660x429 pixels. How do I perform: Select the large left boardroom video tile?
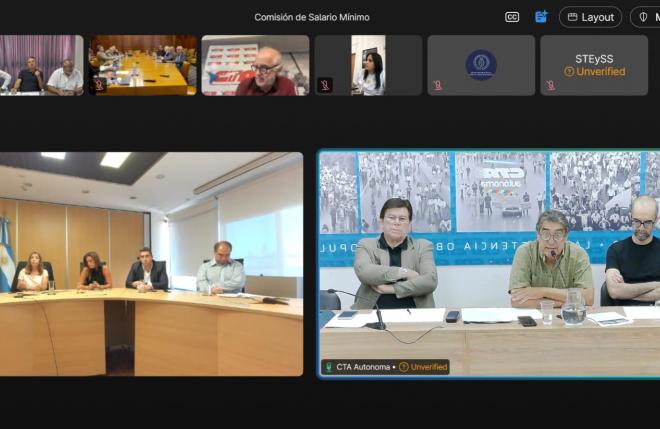point(151,264)
